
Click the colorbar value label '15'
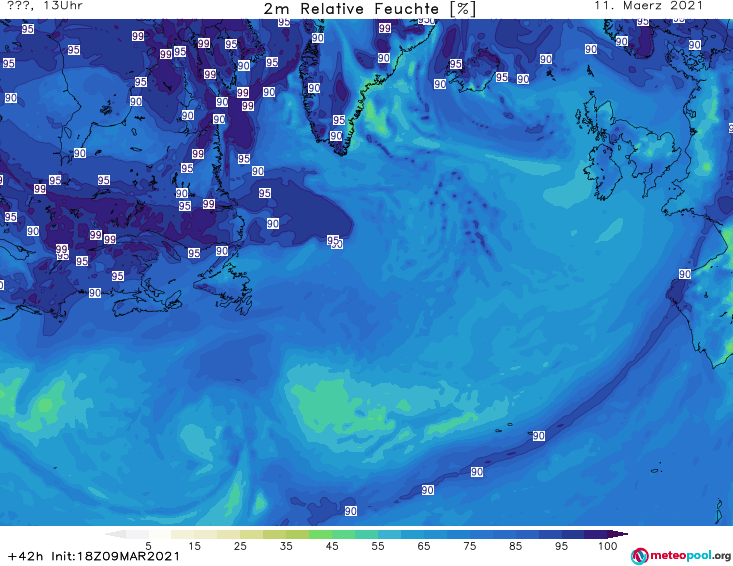(194, 546)
